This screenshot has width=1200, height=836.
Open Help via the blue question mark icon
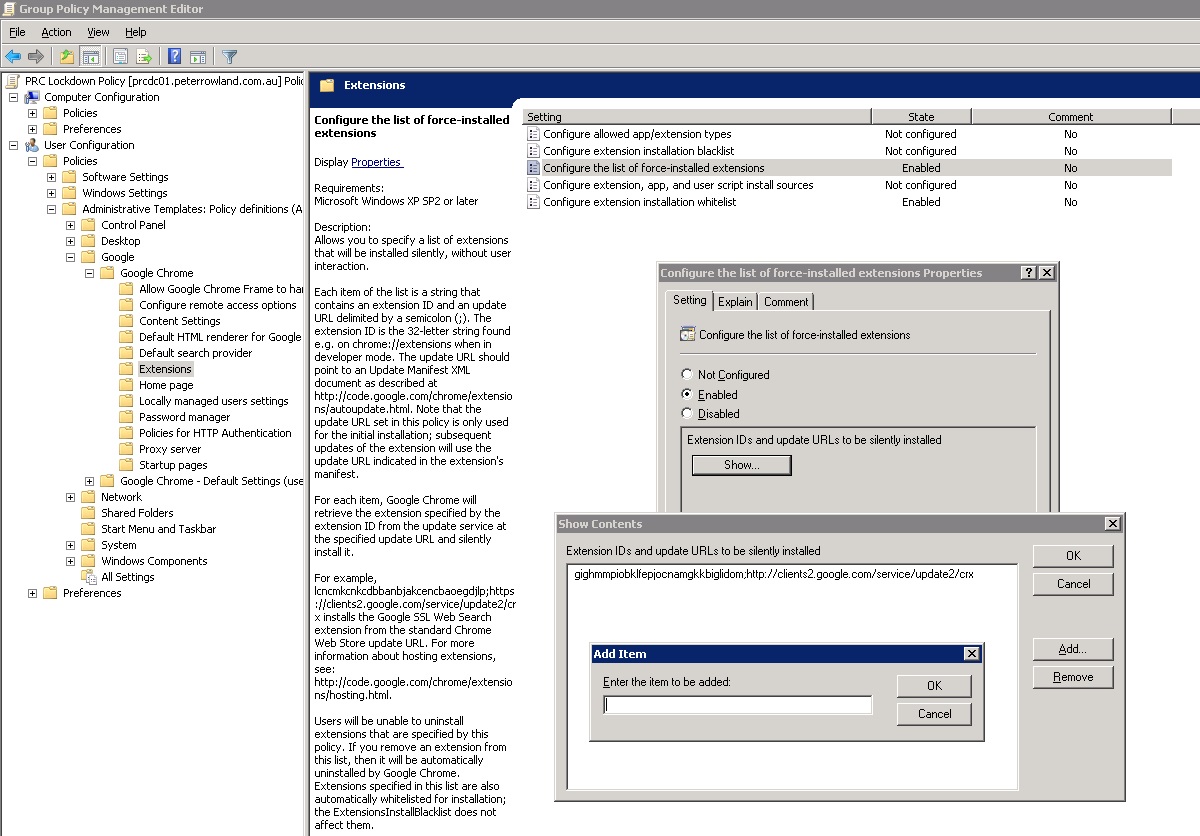click(x=175, y=56)
